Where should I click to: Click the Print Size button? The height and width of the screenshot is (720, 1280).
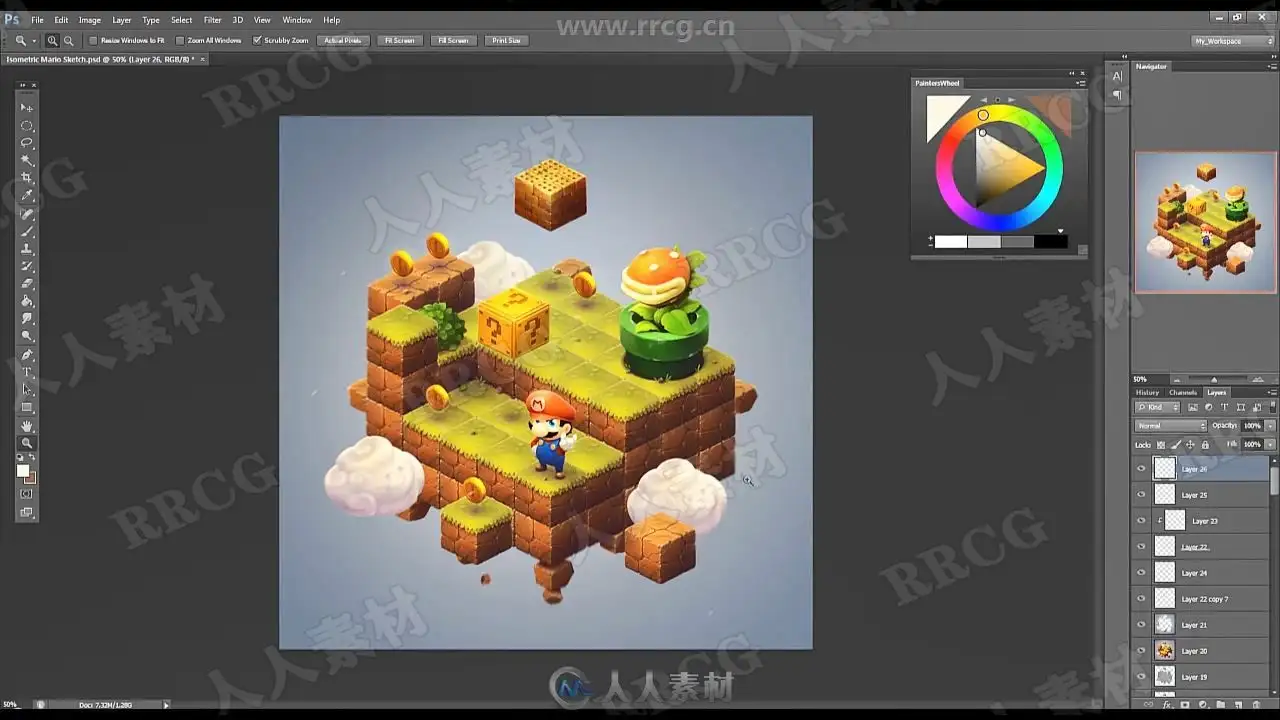506,41
